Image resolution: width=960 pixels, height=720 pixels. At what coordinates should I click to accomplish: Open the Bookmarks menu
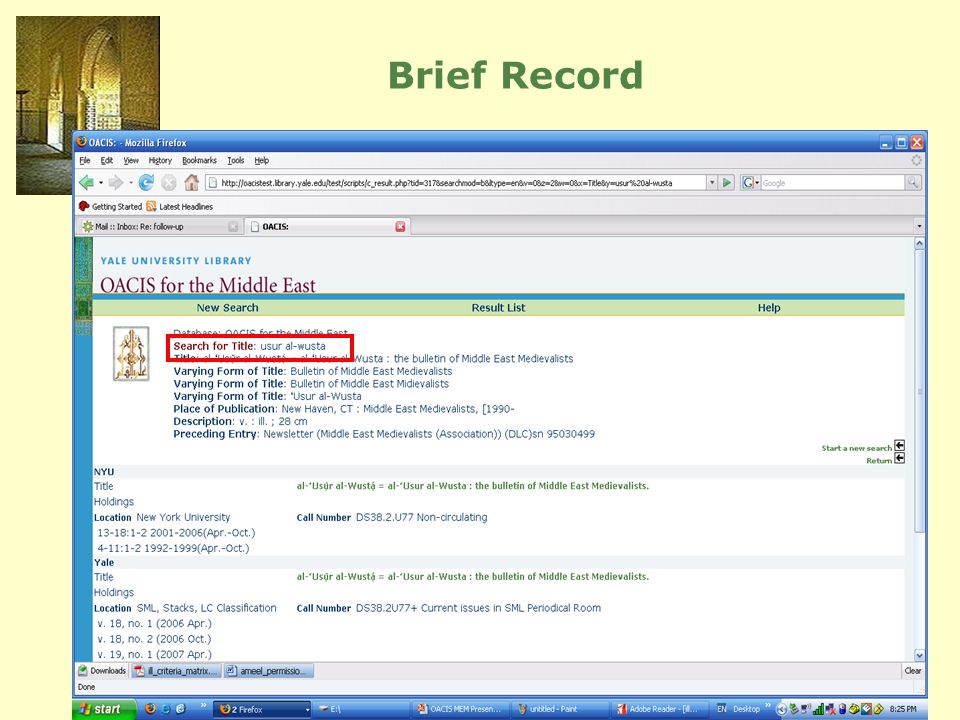[200, 160]
